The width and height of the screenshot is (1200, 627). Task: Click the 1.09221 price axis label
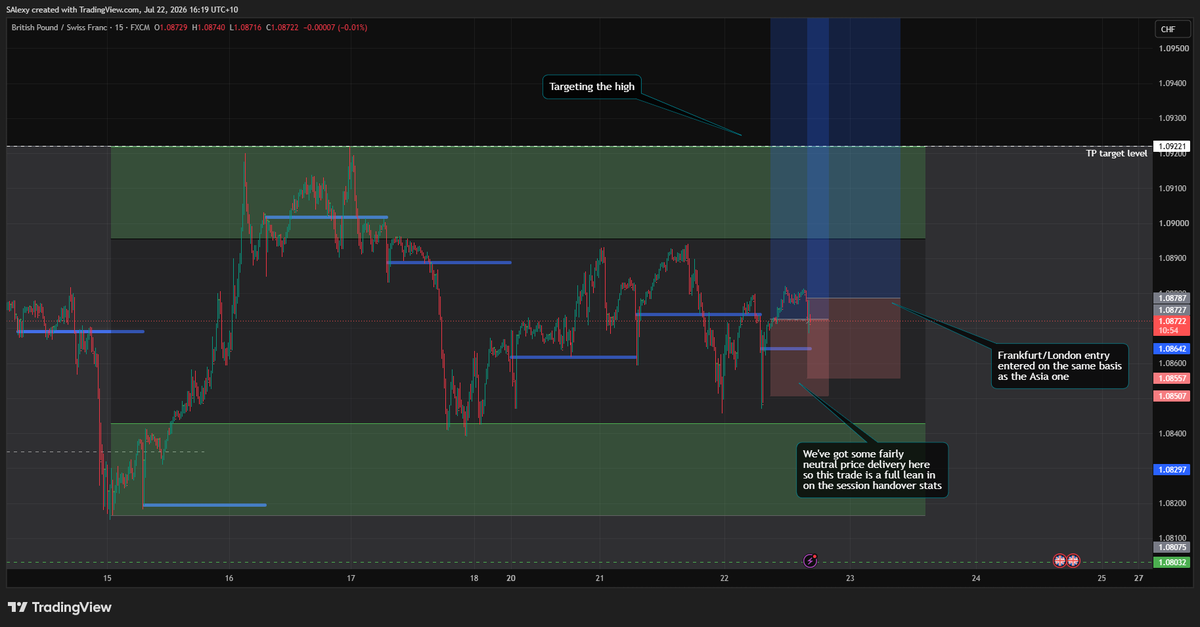pyautogui.click(x=1172, y=146)
